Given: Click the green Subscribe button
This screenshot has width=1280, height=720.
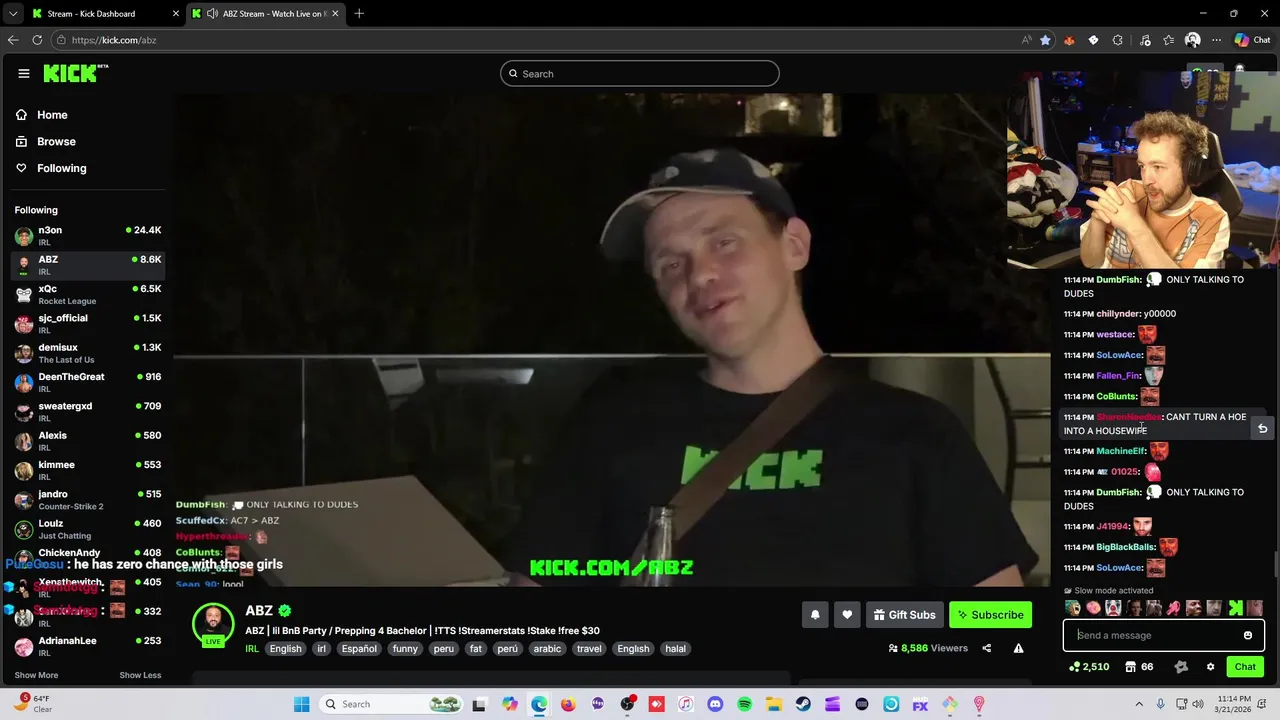Looking at the screenshot, I should [990, 615].
